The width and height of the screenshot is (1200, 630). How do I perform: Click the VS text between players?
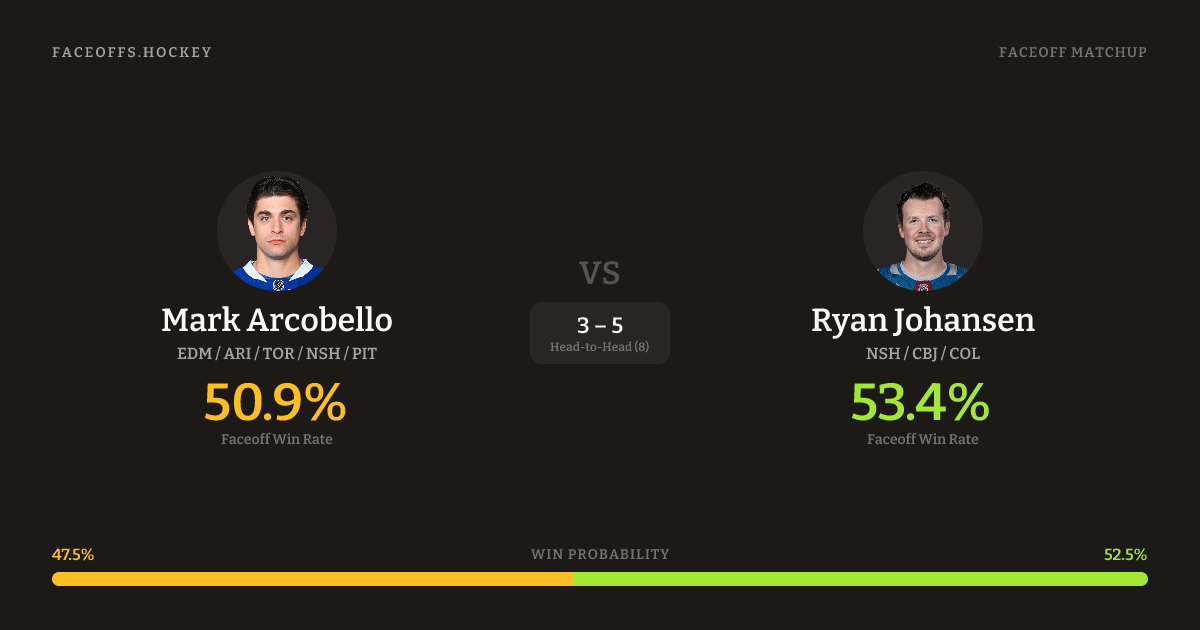coord(600,272)
